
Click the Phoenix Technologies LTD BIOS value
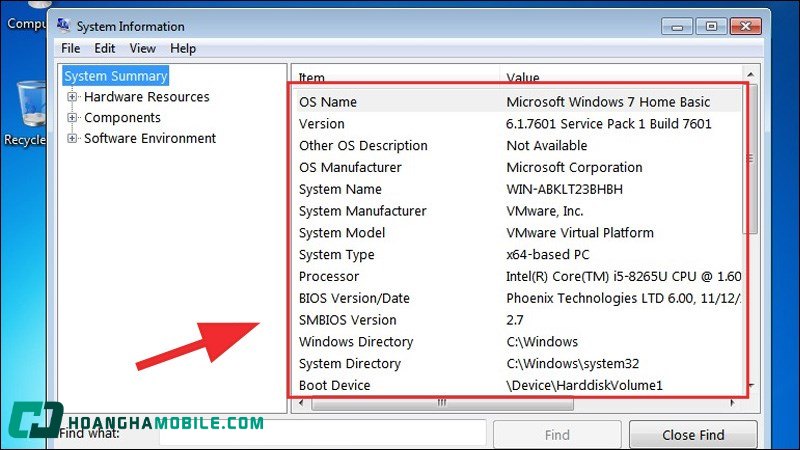pyautogui.click(x=623, y=298)
